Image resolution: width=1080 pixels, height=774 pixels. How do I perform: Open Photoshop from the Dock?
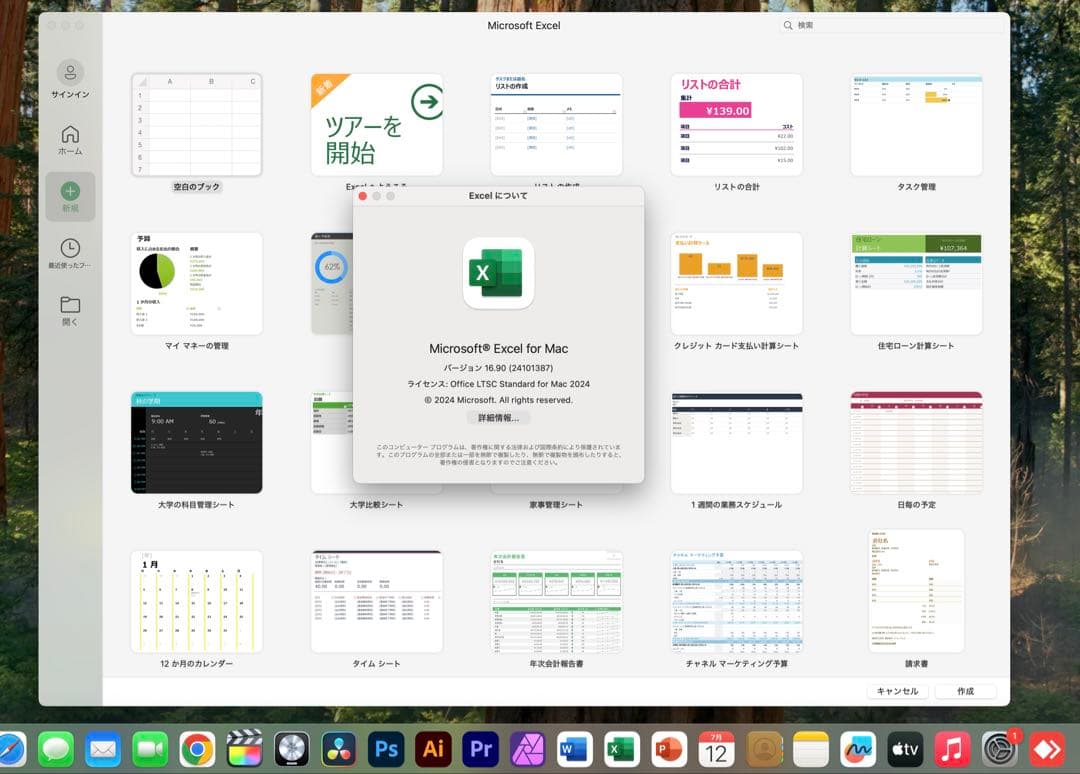pyautogui.click(x=388, y=750)
